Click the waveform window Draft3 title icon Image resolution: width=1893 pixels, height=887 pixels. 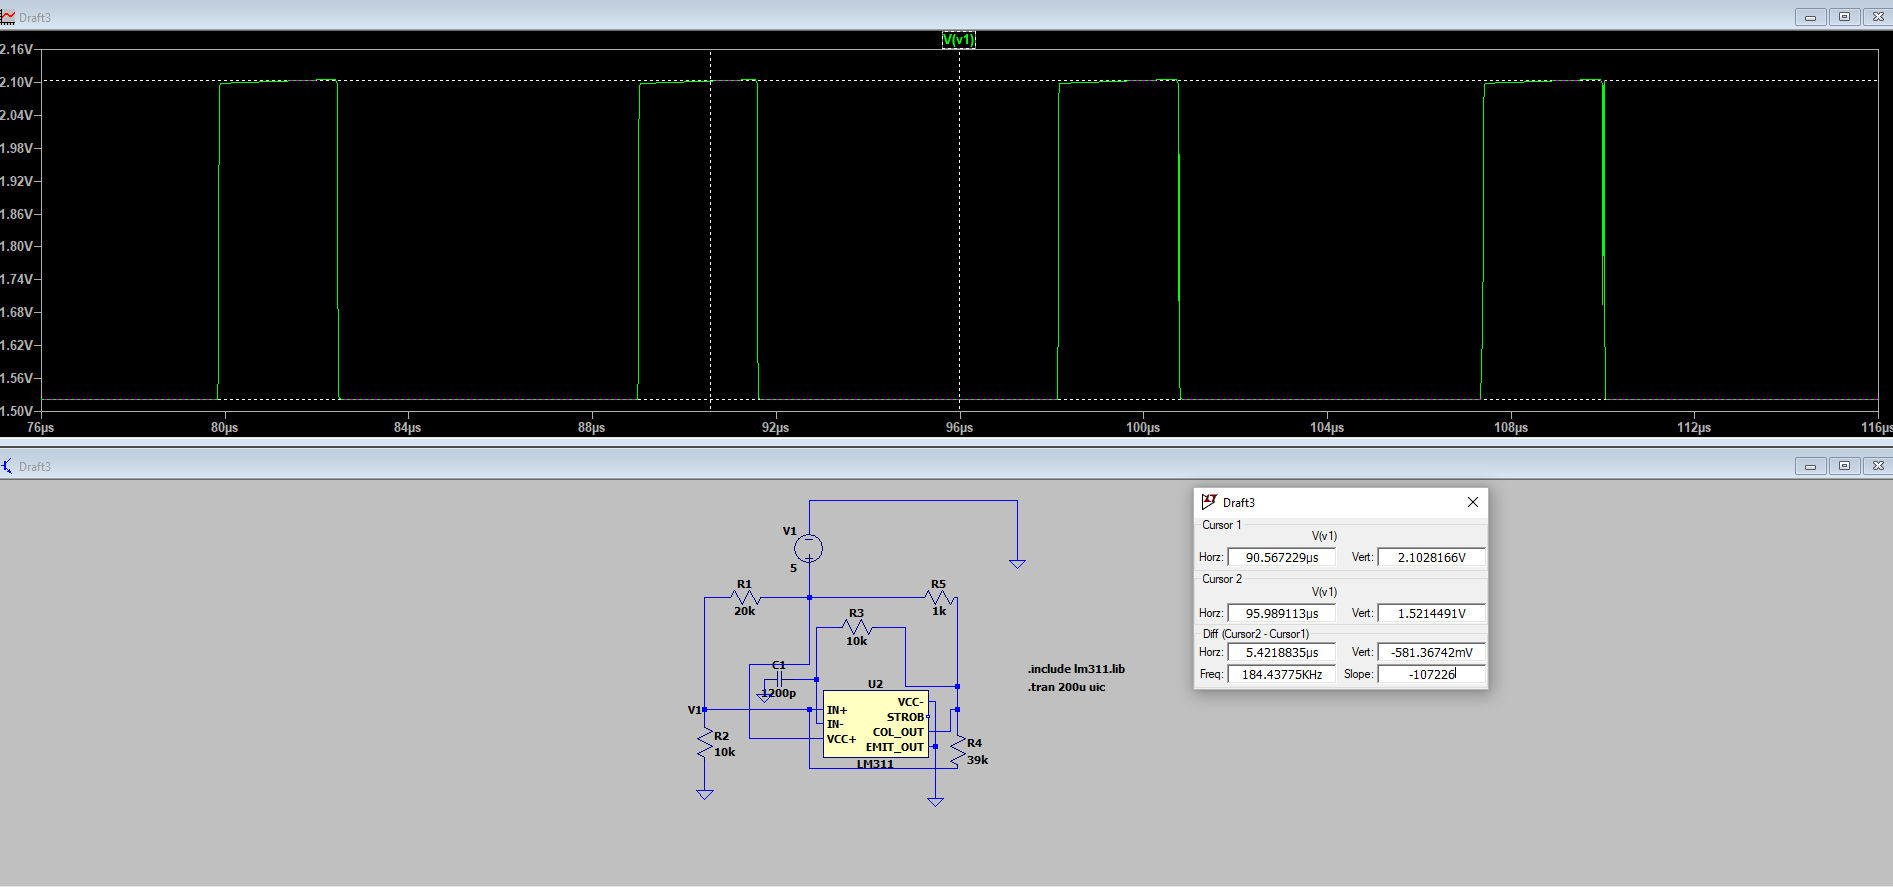(x=8, y=17)
